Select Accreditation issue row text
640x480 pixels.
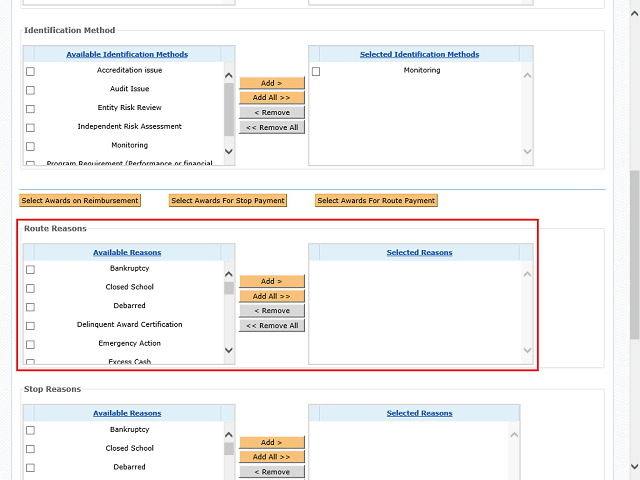(129, 70)
